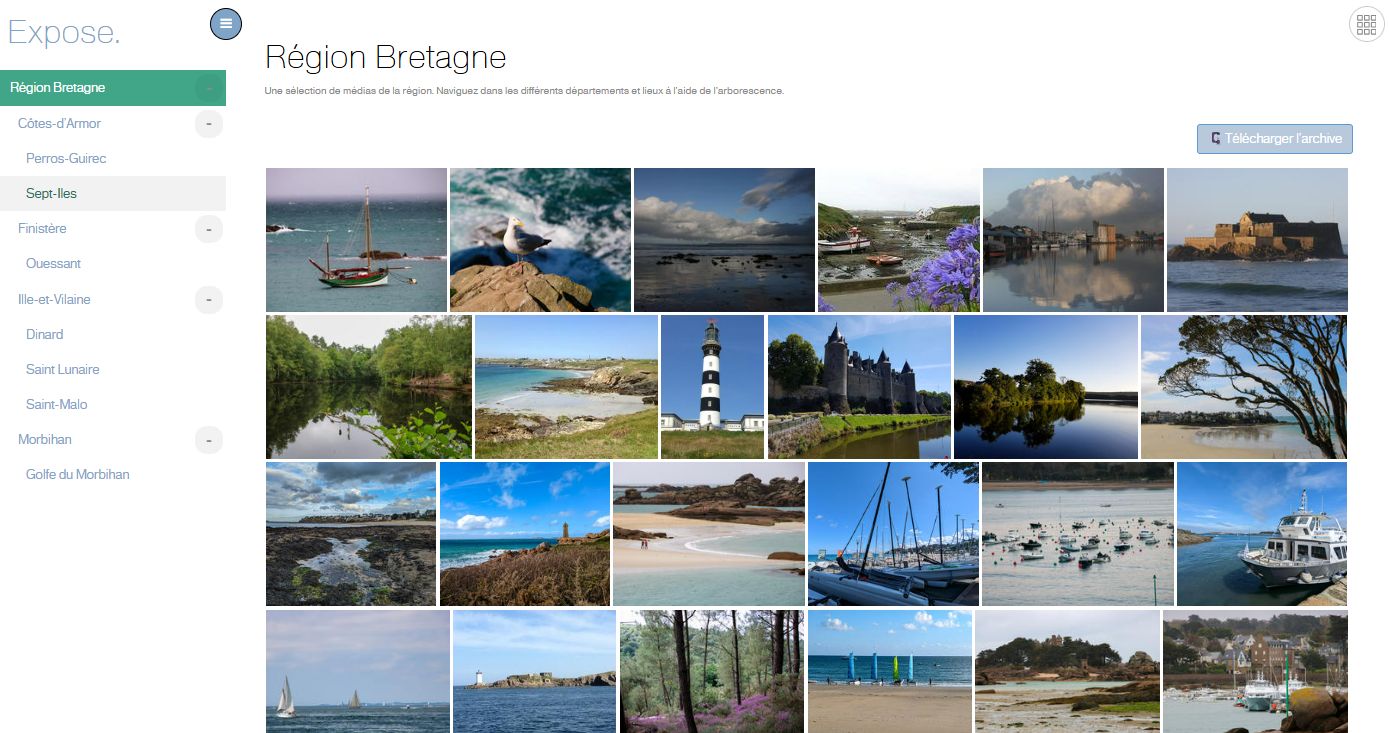The height and width of the screenshot is (733, 1389).
Task: Open the white motor yacht at dock photo
Action: [x=1262, y=534]
